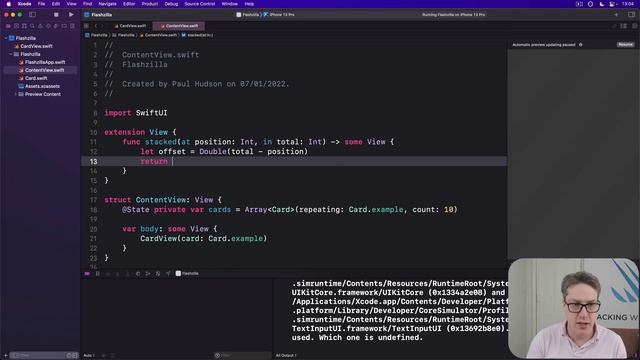Viewport: 640px width, 360px height.
Task: Show the Test navigator diamond icon
Action: tap(48, 26)
